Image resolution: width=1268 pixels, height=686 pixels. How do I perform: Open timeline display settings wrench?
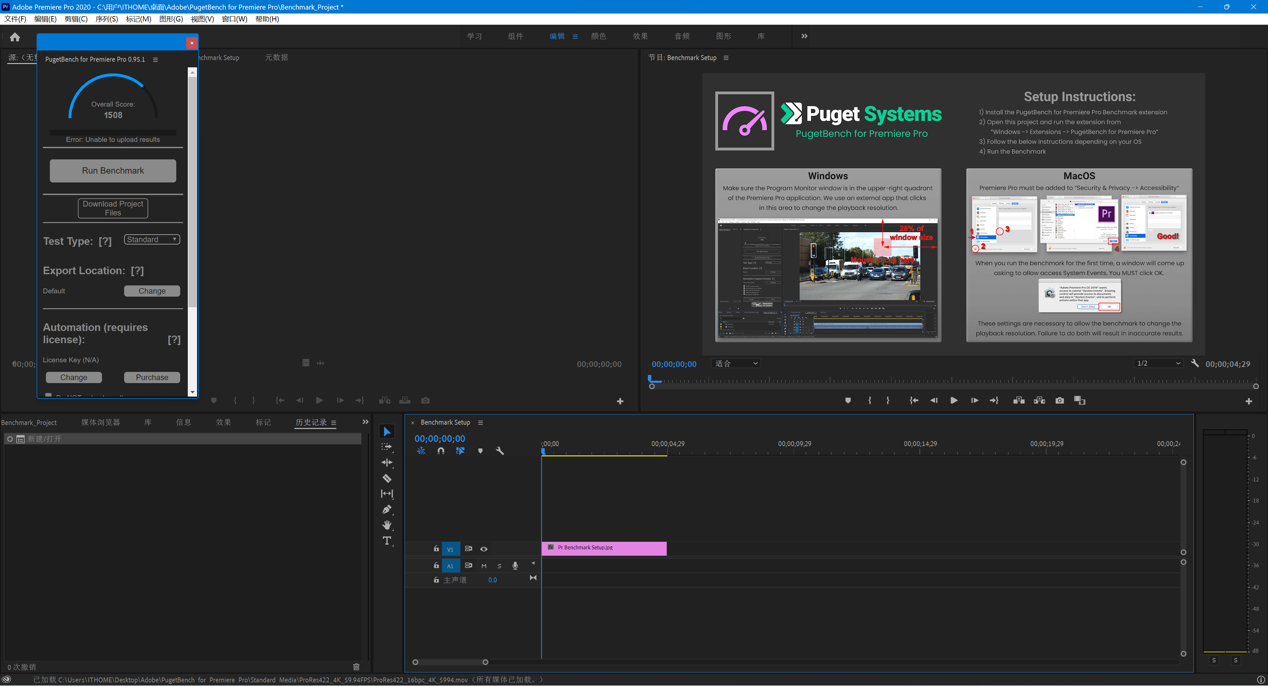point(500,451)
